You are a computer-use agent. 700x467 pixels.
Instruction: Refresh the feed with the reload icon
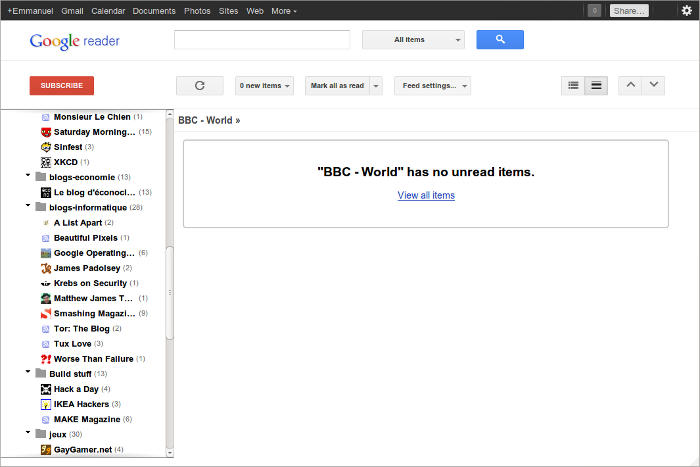[x=200, y=85]
